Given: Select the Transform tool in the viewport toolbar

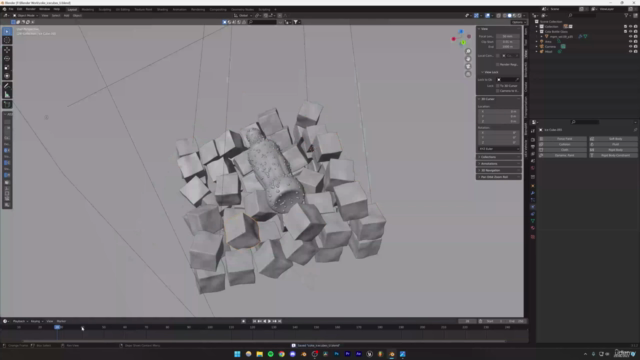Looking at the screenshot, I should [x=7, y=76].
